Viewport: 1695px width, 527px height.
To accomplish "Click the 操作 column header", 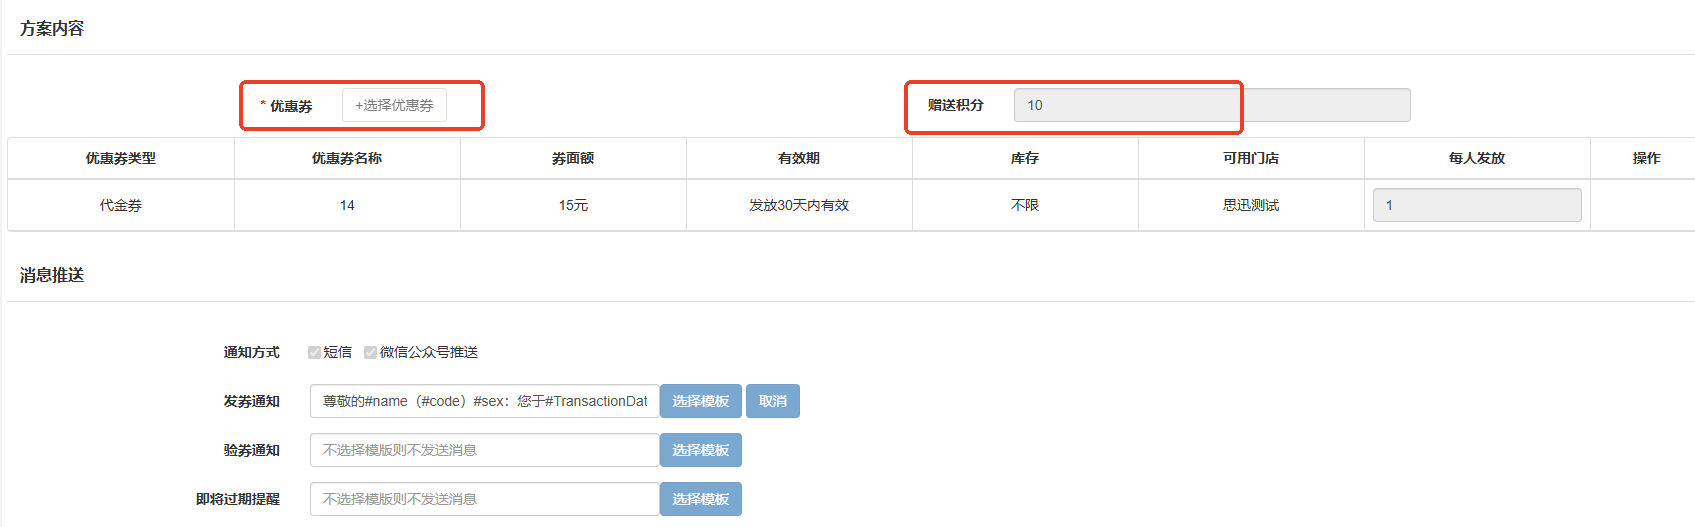I will coord(1646,158).
